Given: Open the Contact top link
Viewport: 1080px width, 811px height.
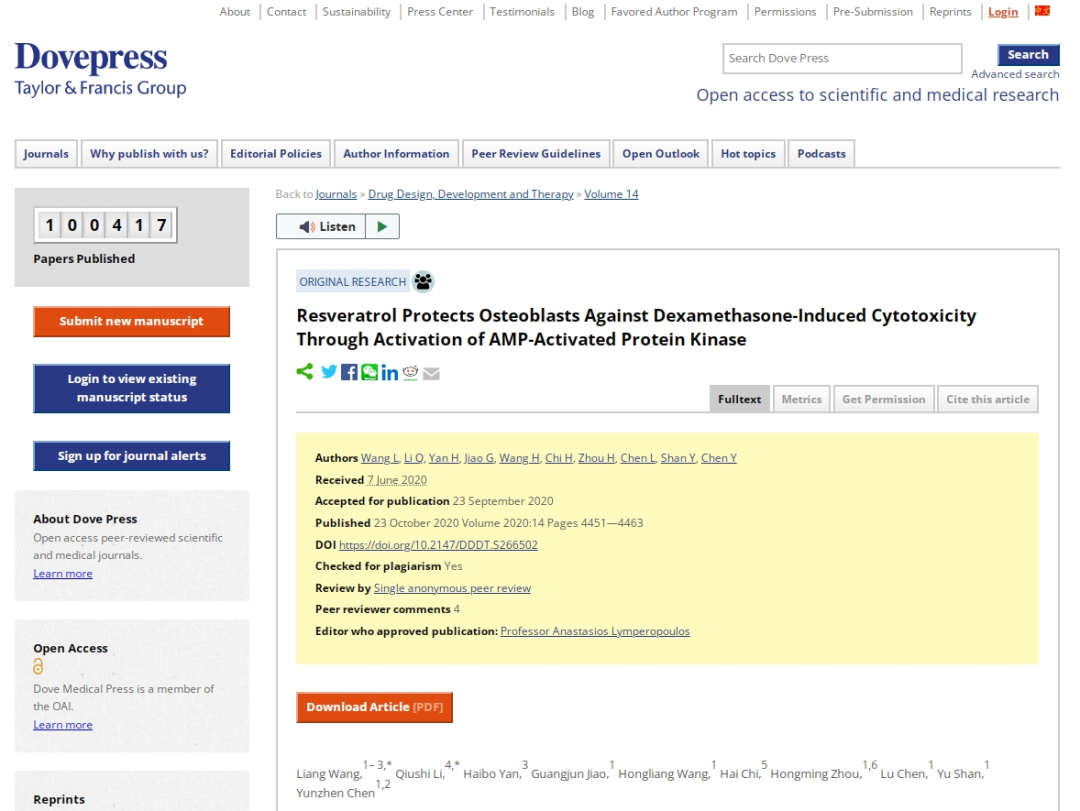Looking at the screenshot, I should click(287, 12).
